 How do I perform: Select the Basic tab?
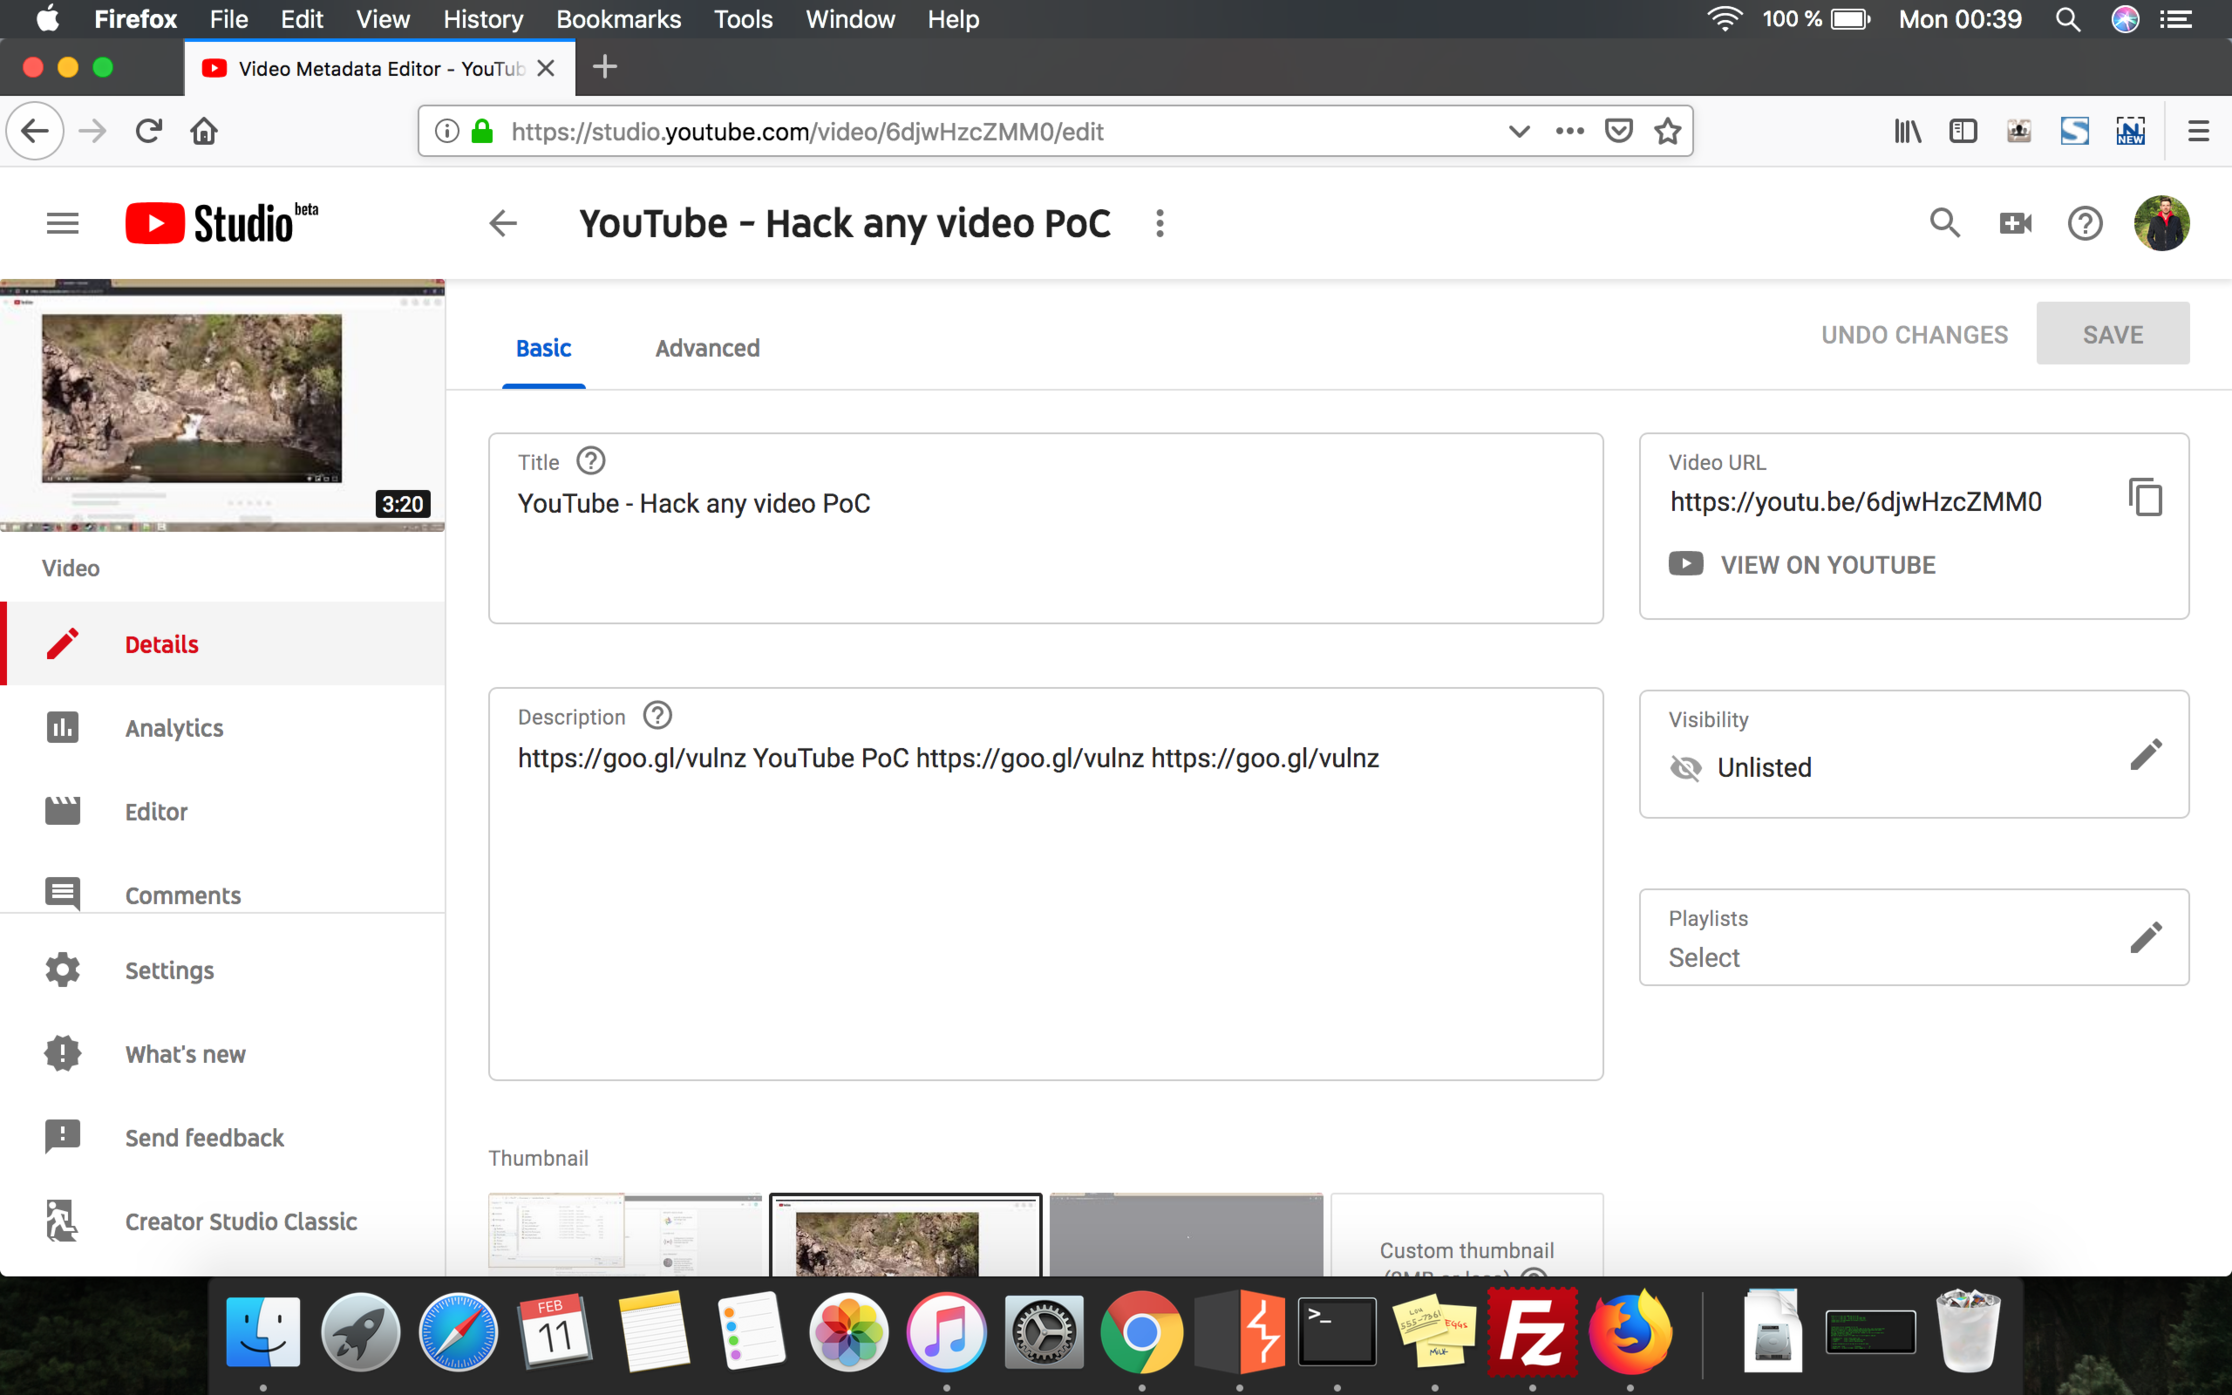(543, 348)
